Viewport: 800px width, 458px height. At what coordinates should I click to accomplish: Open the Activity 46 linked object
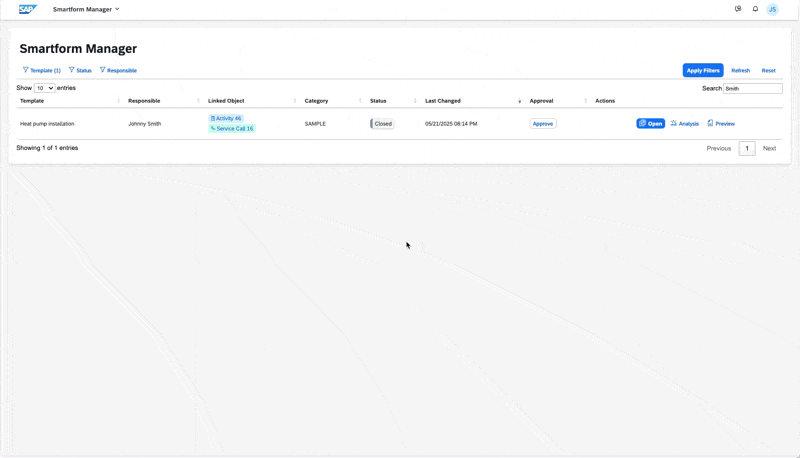pyautogui.click(x=226, y=118)
